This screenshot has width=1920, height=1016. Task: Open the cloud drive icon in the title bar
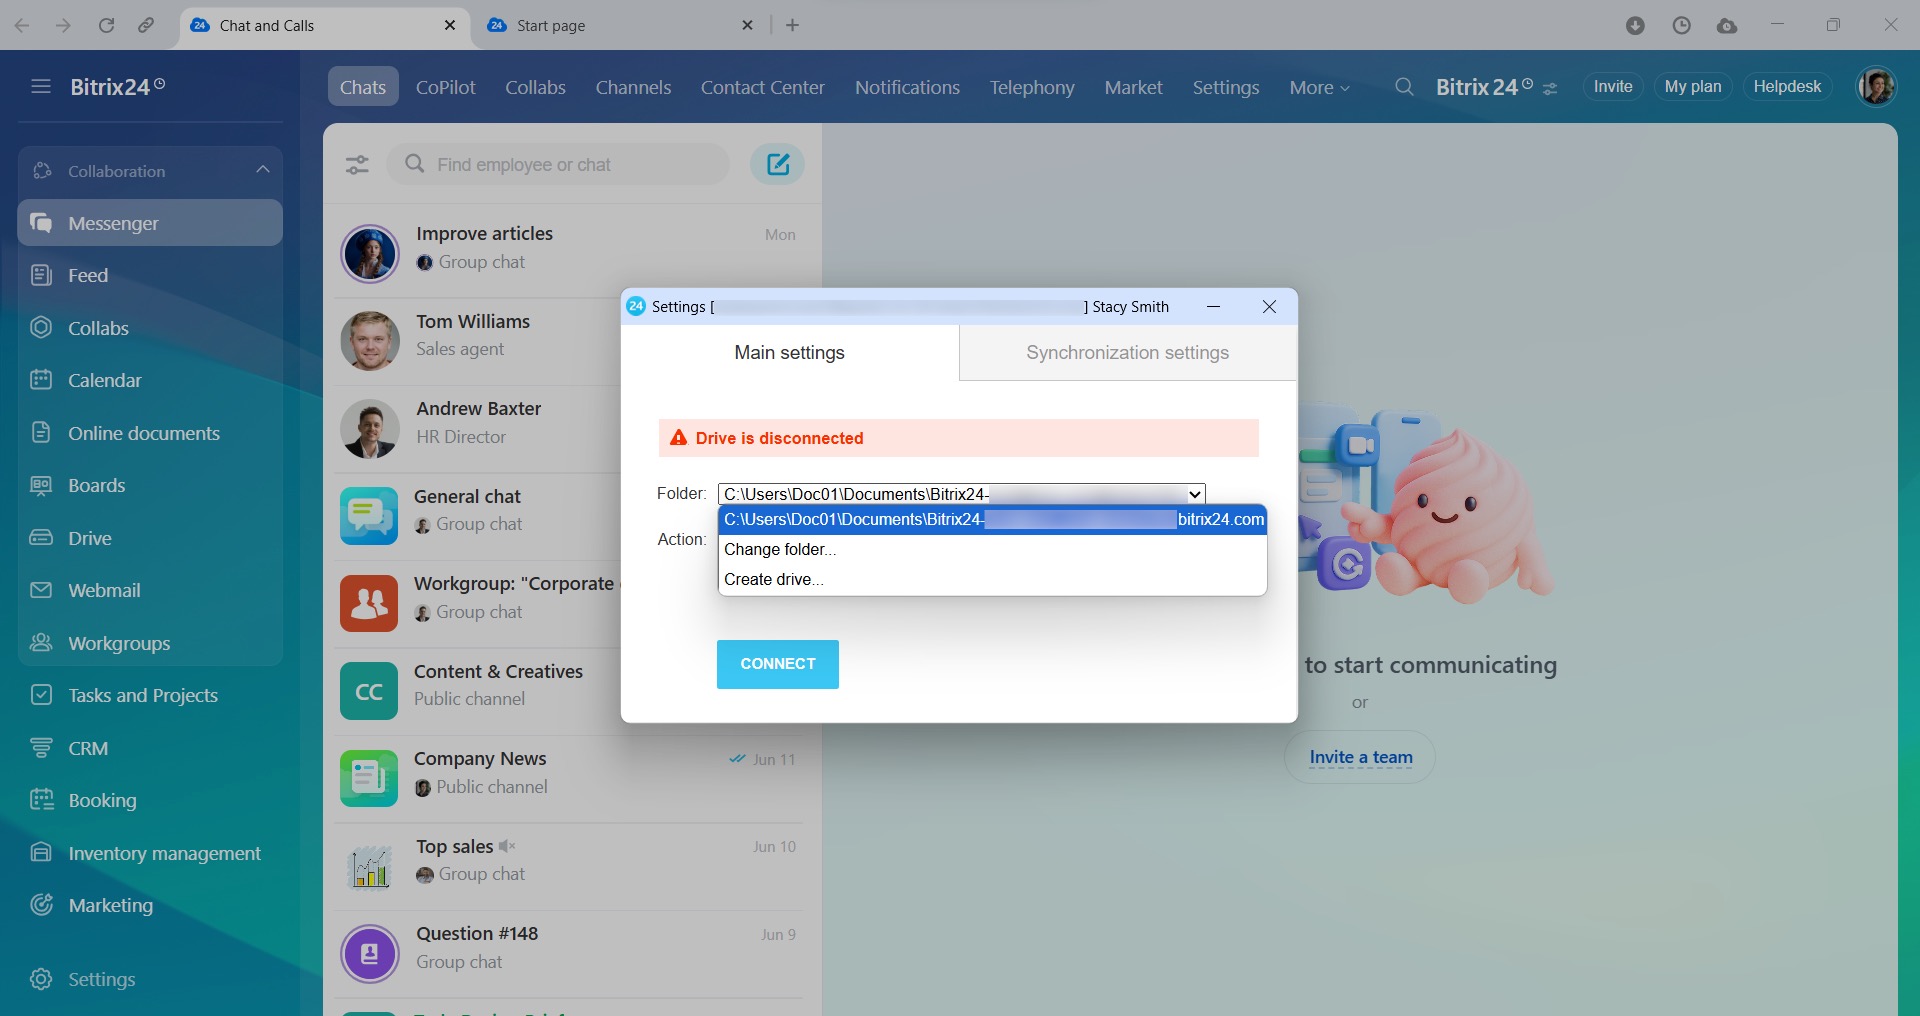tap(1727, 25)
